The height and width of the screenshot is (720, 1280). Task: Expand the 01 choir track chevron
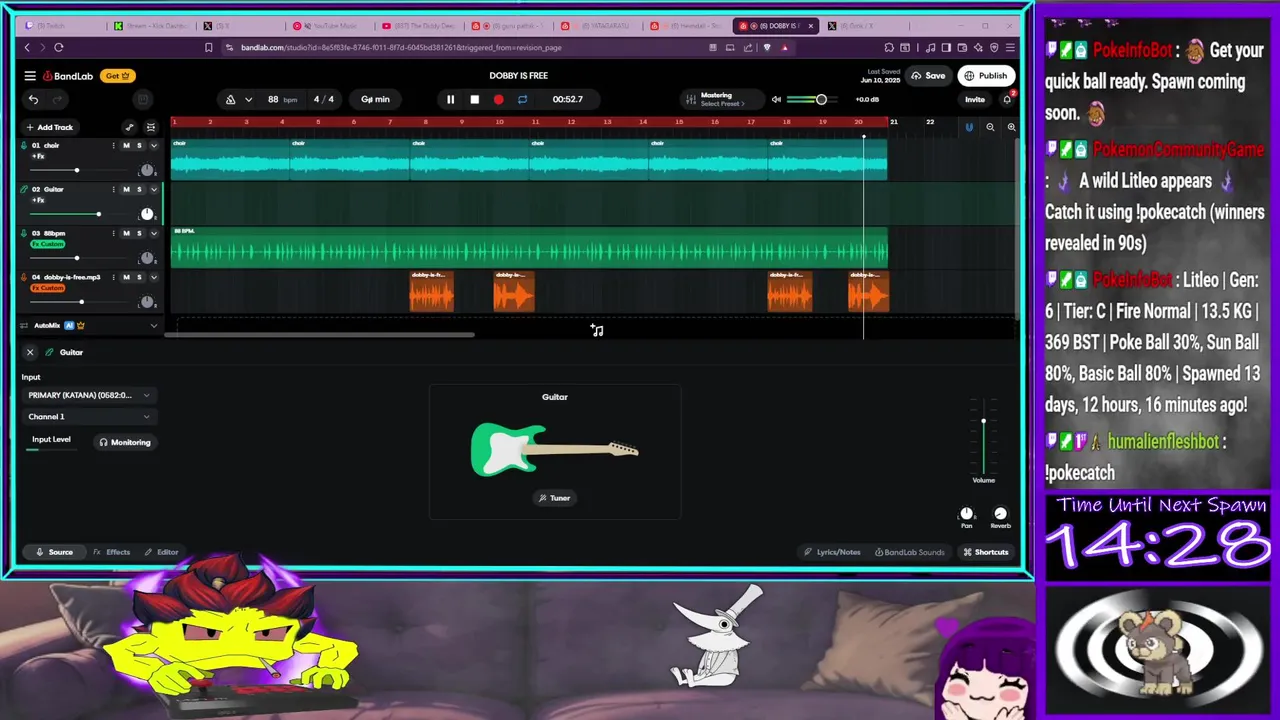pos(153,146)
